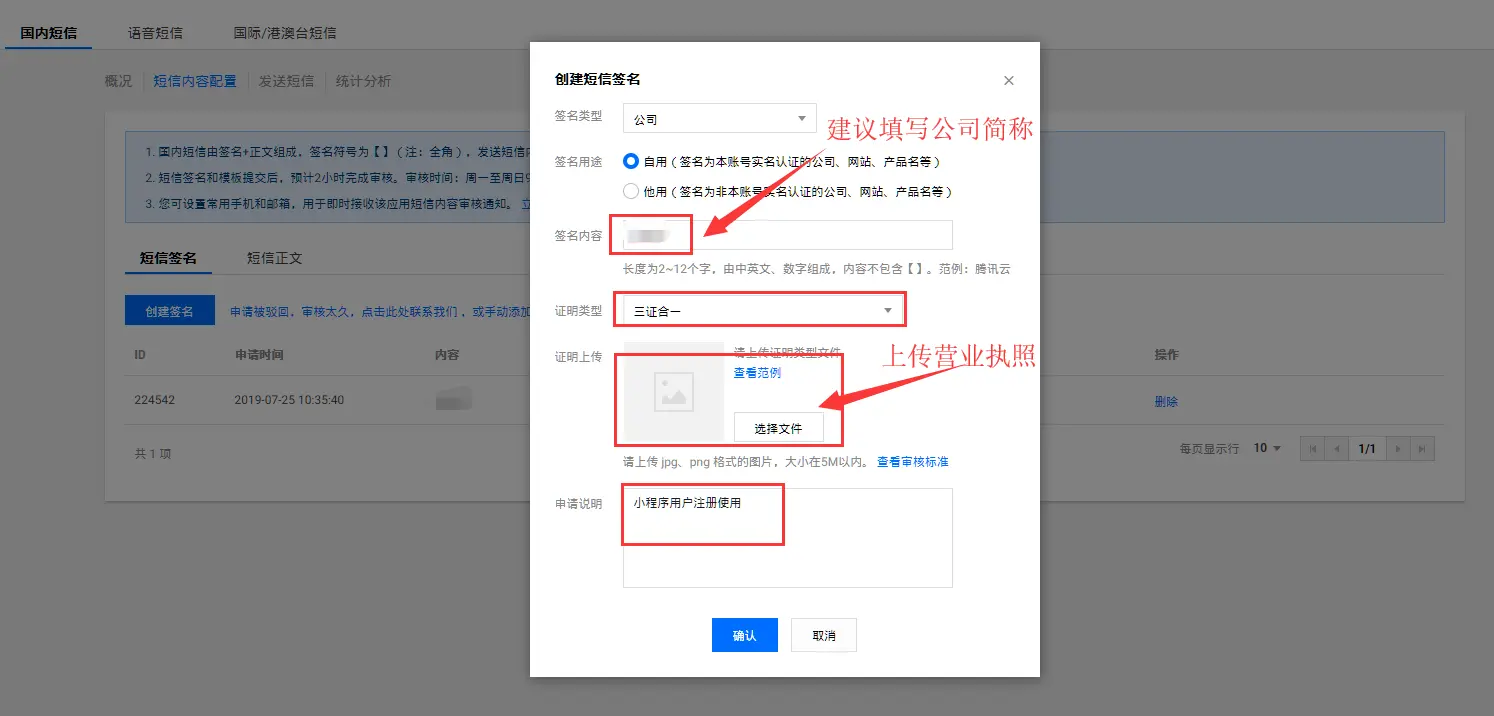The image size is (1494, 716).
Task: Switch to the 国际/港澳台短信 tab
Action: (x=285, y=33)
